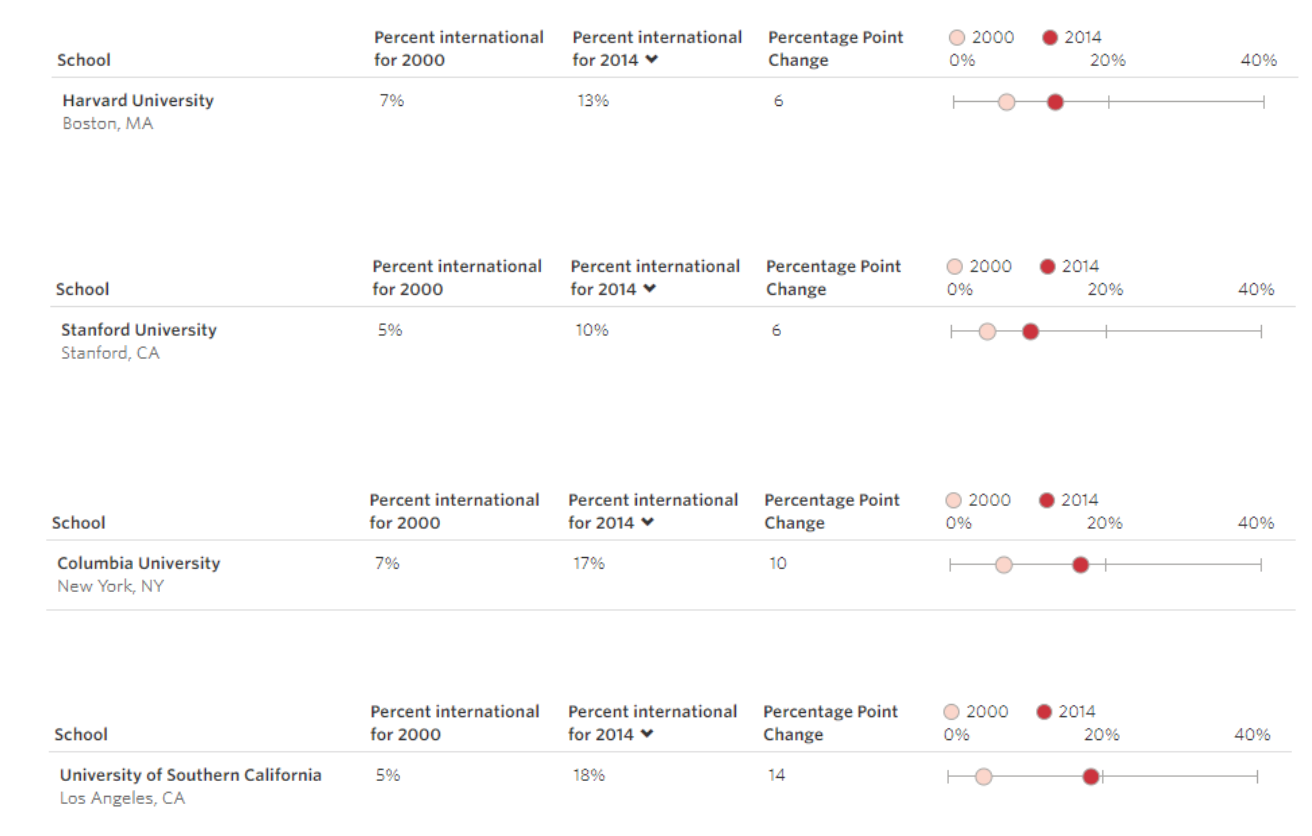Click Columbia's 17% value for 2014
This screenshot has height=836, width=1312.
tap(588, 564)
